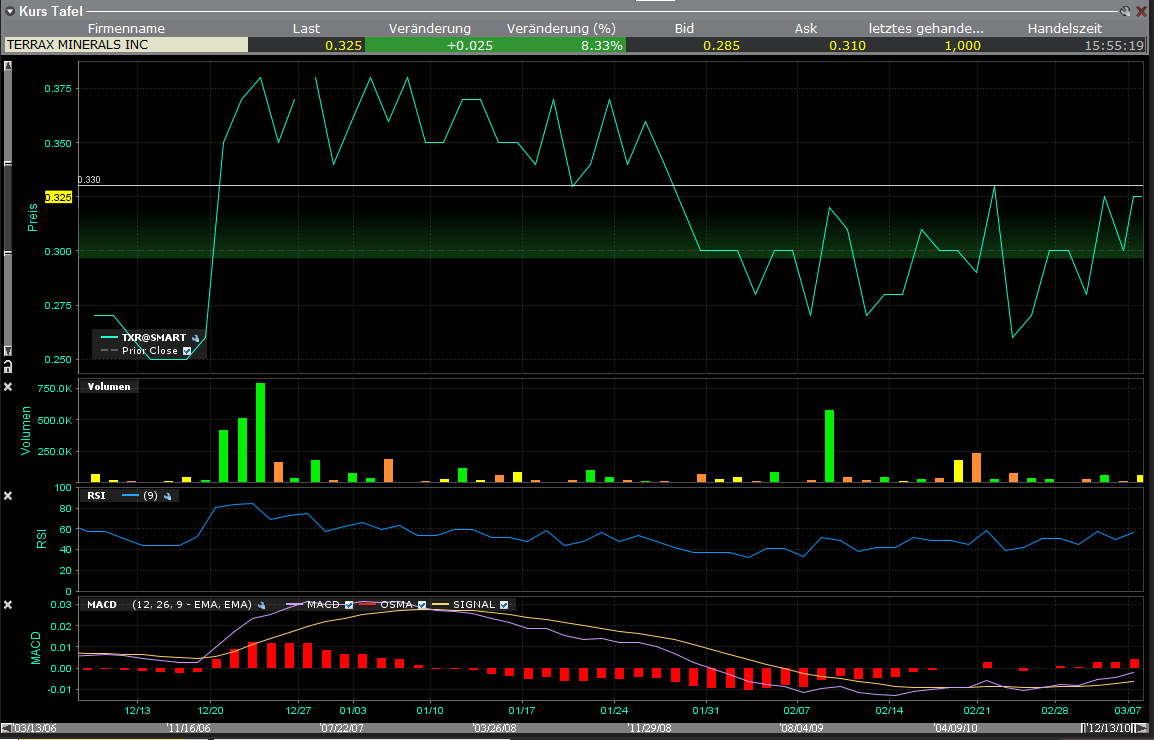Click the lock icon beneath the price axis scrollbar
The height and width of the screenshot is (740, 1154).
coord(8,368)
